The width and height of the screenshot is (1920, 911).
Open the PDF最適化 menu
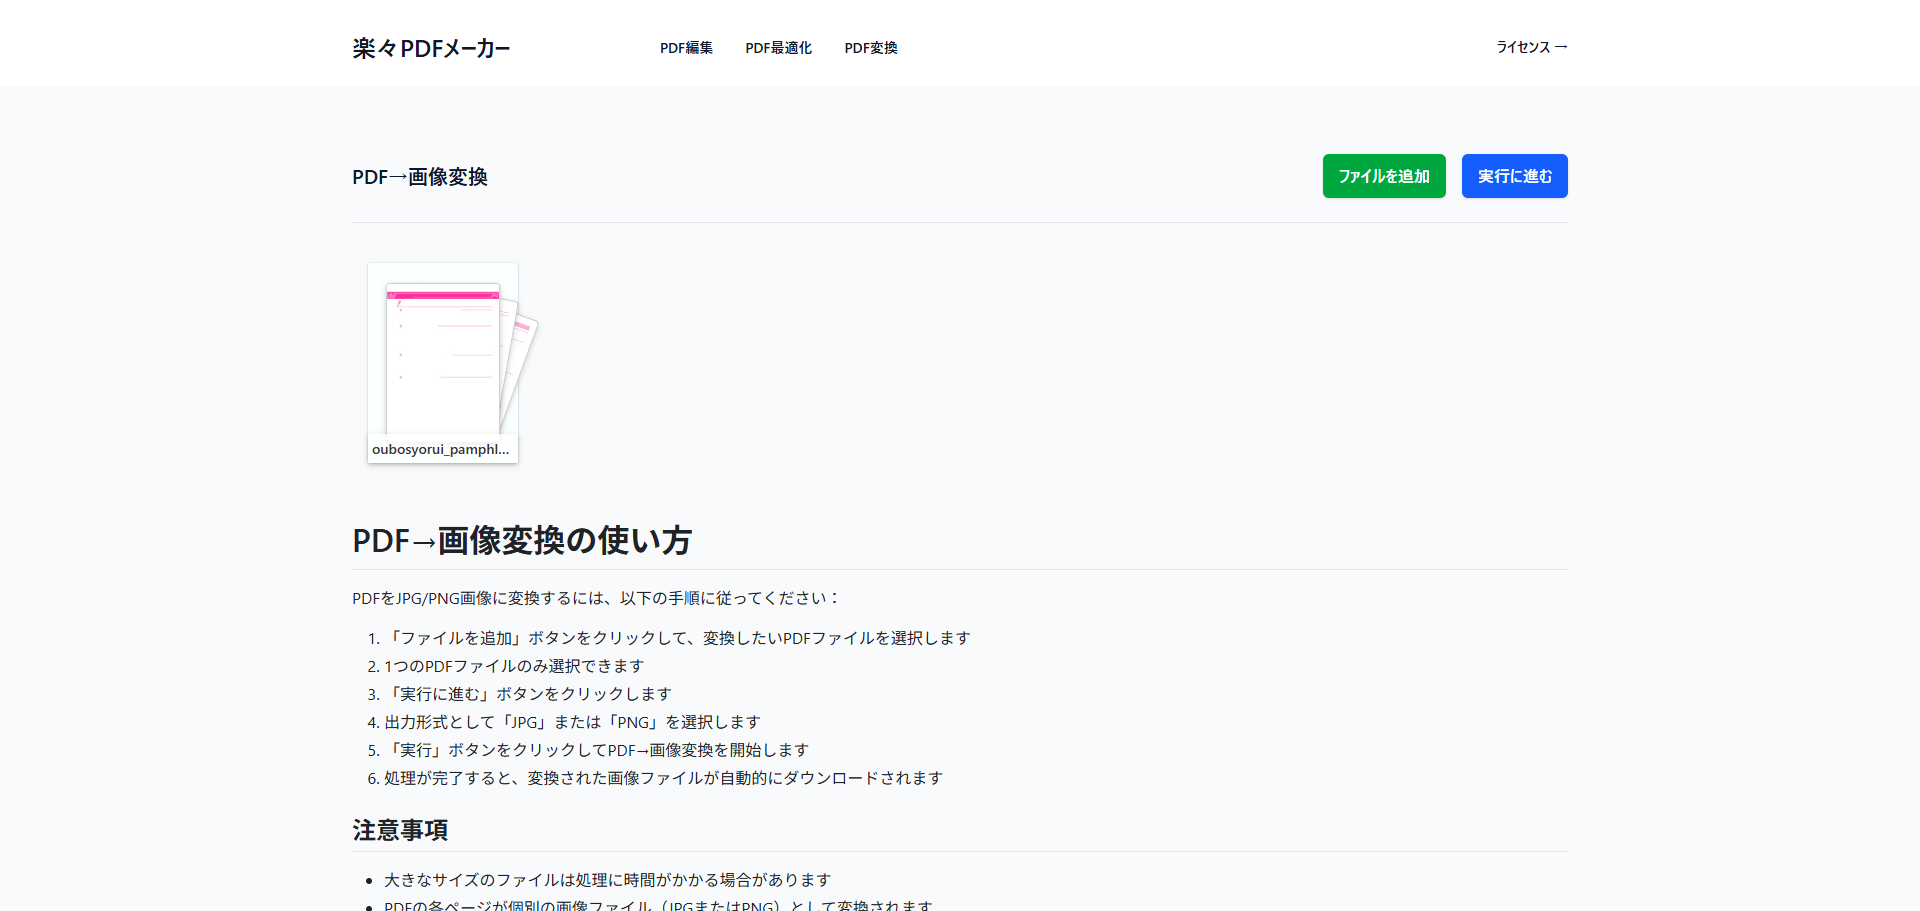coord(778,48)
